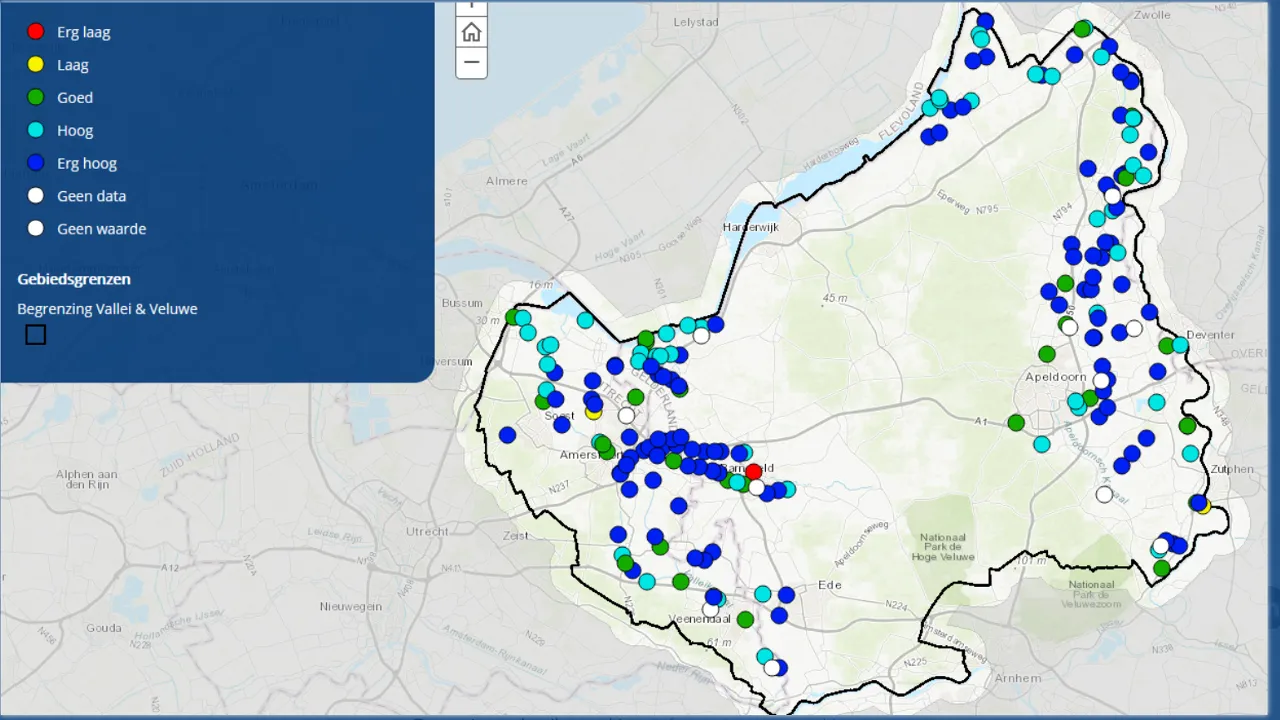1280x720 pixels.
Task: Click the 'Gebiedsgrenzen' legend heading
Action: [74, 279]
